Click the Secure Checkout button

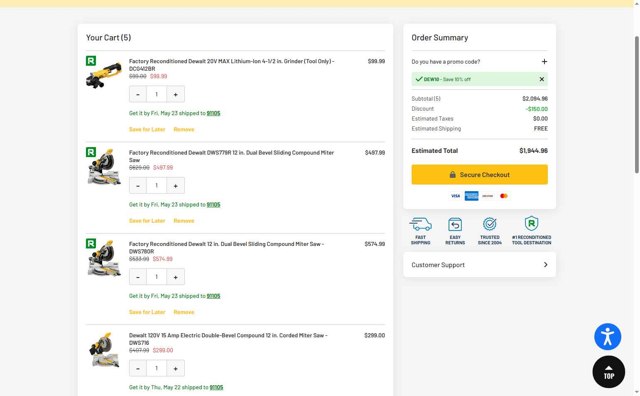coord(480,175)
